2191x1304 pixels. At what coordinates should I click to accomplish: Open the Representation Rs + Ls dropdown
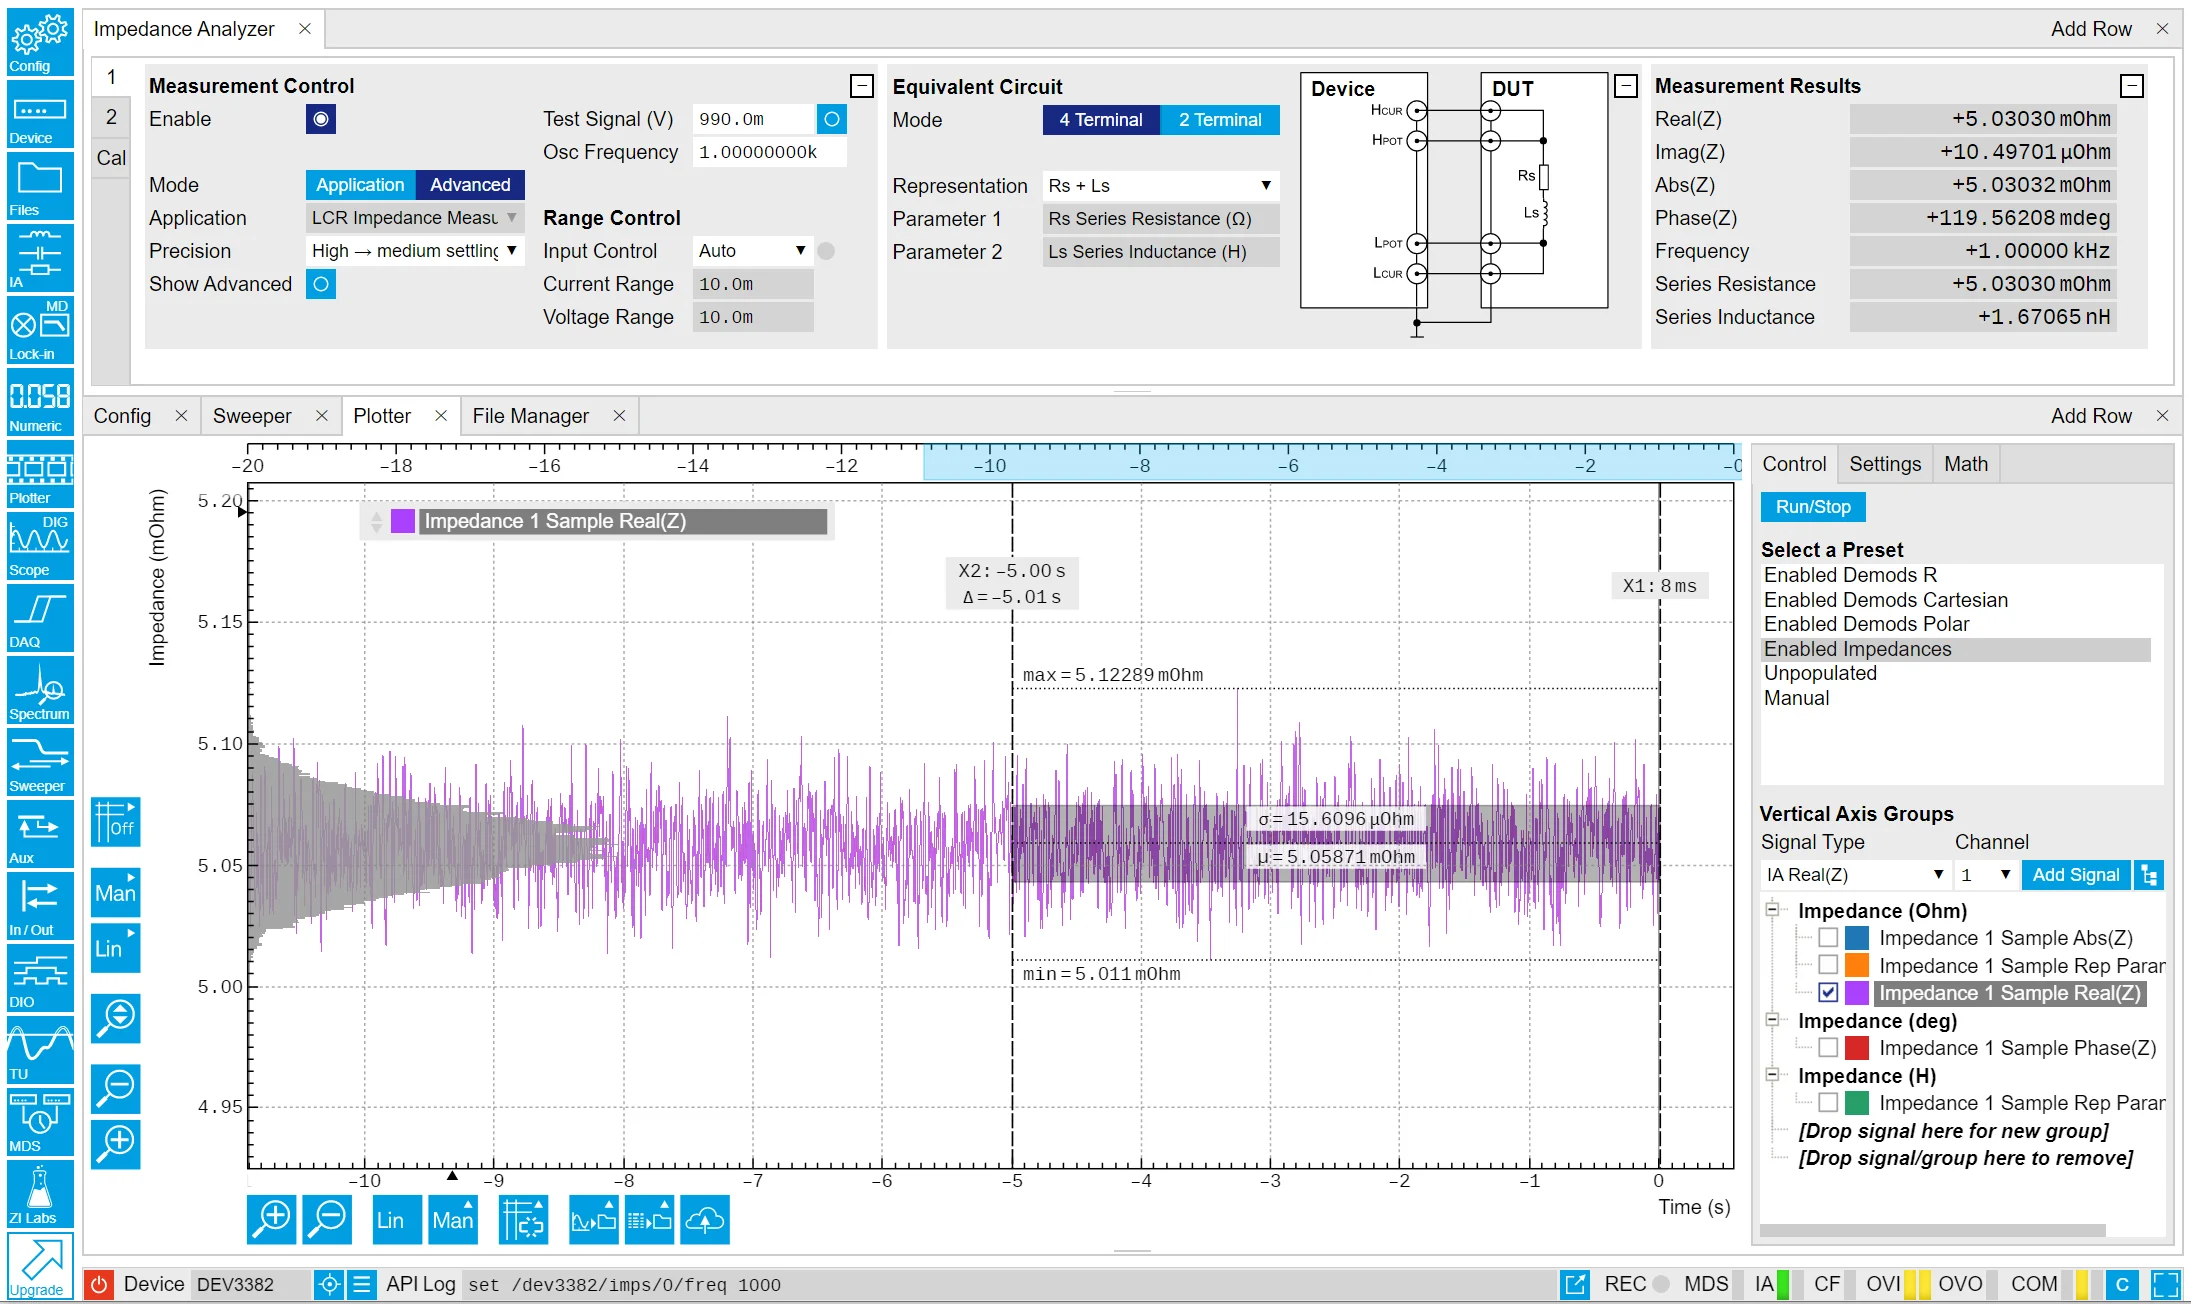point(1160,186)
